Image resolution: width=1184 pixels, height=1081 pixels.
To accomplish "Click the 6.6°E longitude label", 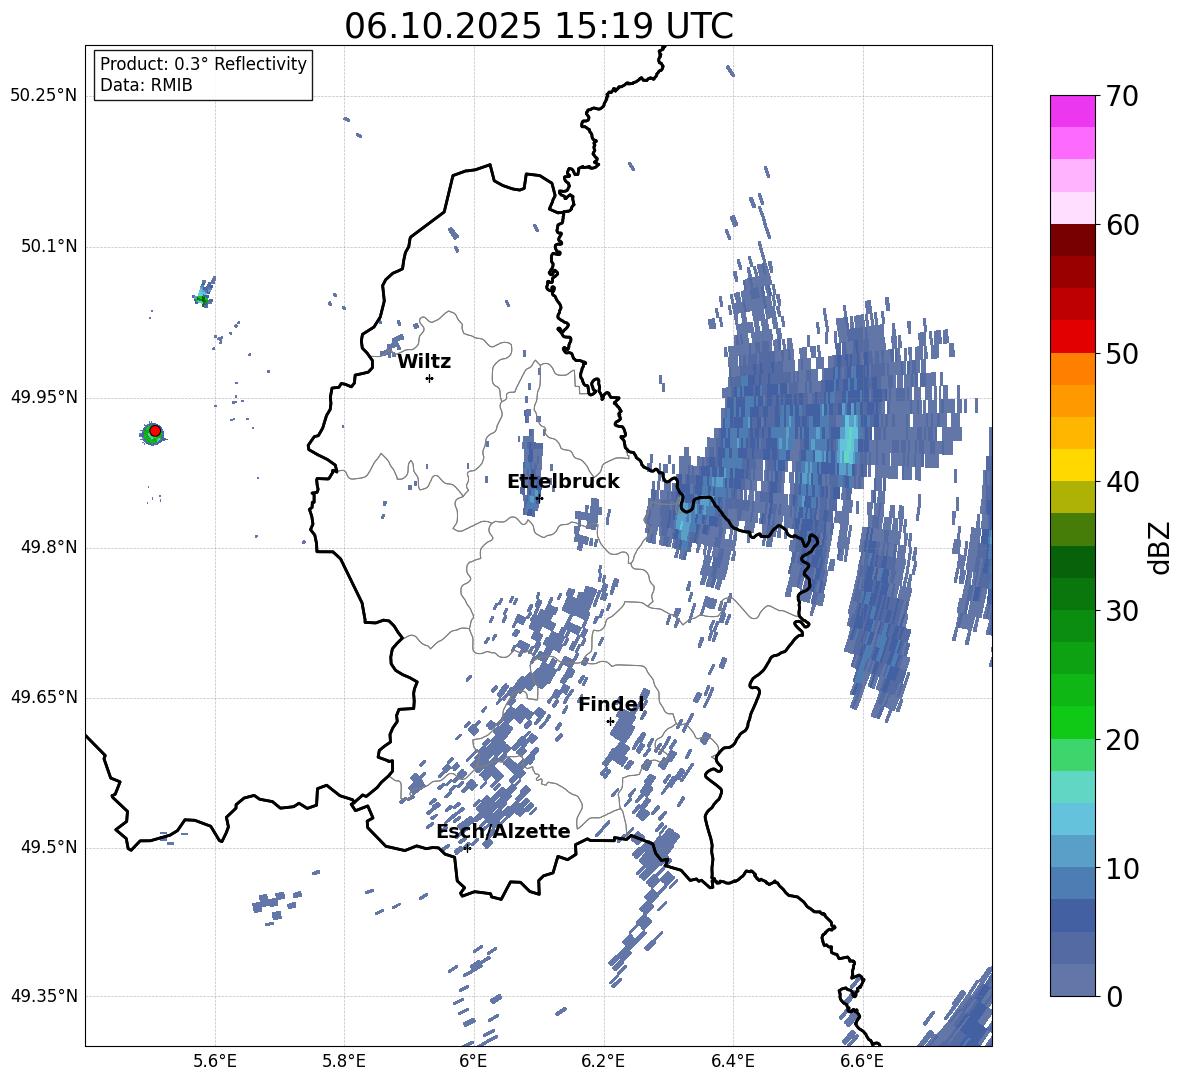I will point(862,1062).
